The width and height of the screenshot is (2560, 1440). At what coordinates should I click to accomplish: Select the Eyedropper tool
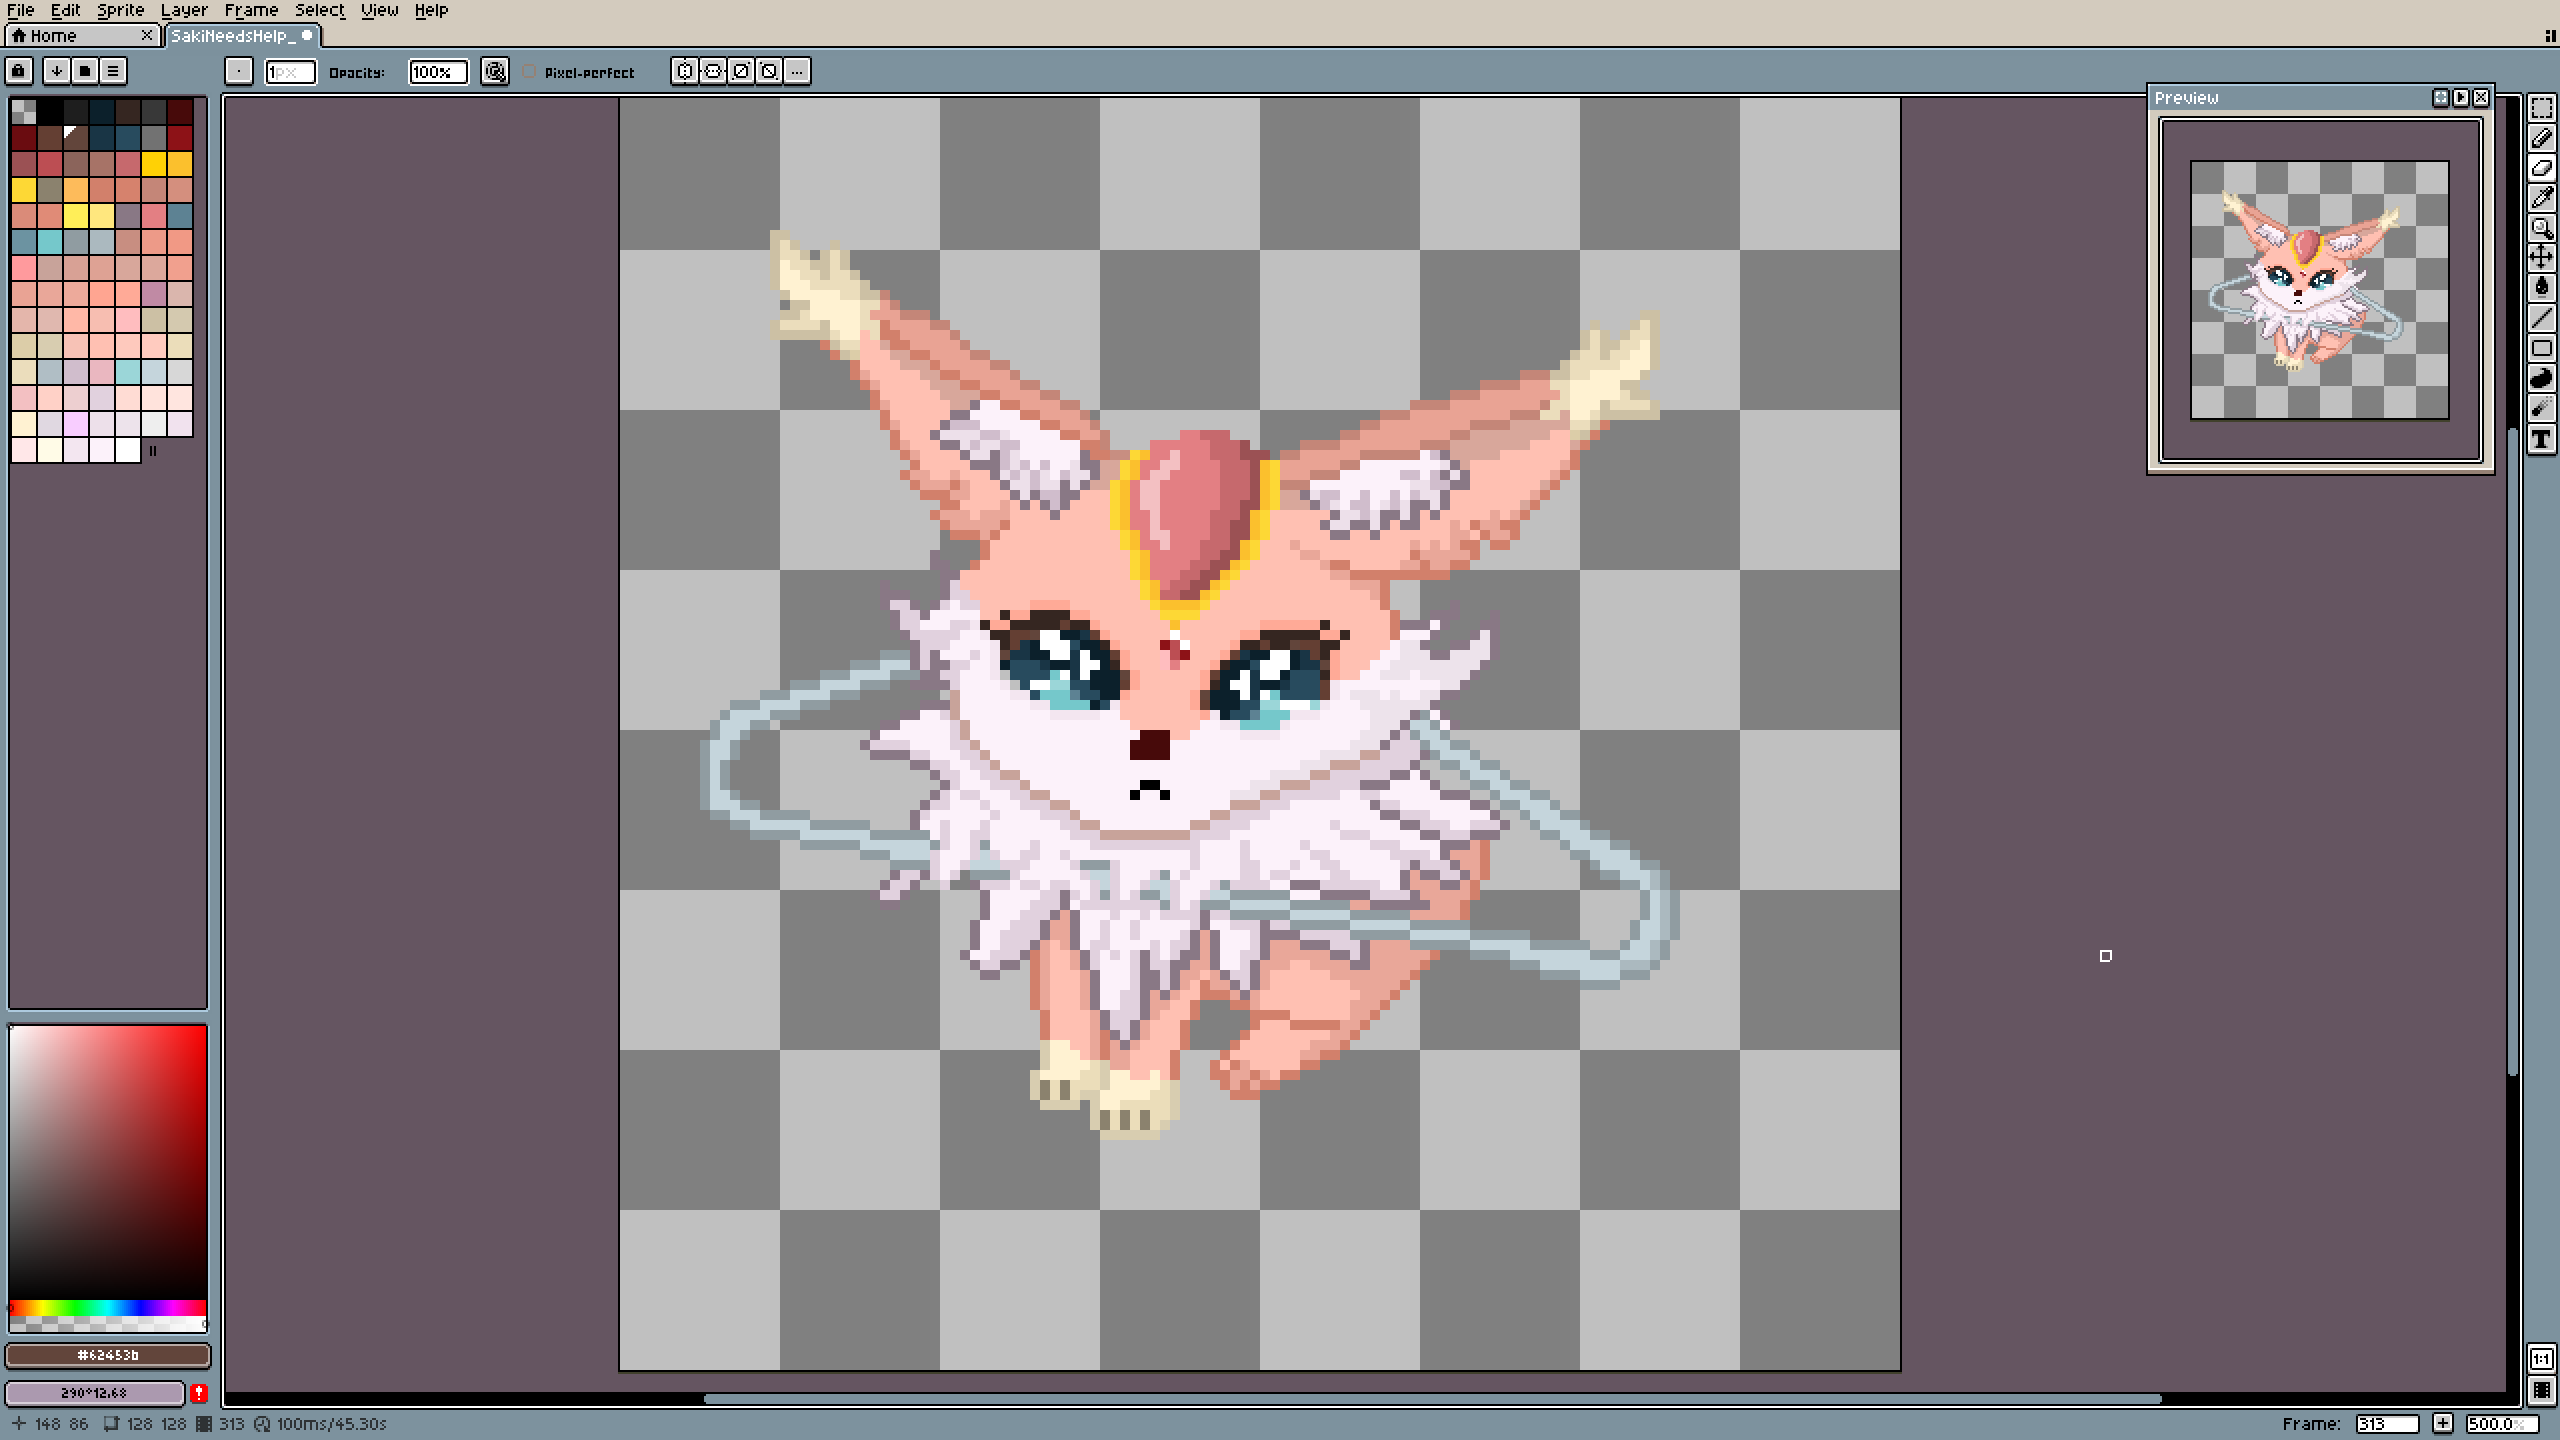click(x=2541, y=198)
